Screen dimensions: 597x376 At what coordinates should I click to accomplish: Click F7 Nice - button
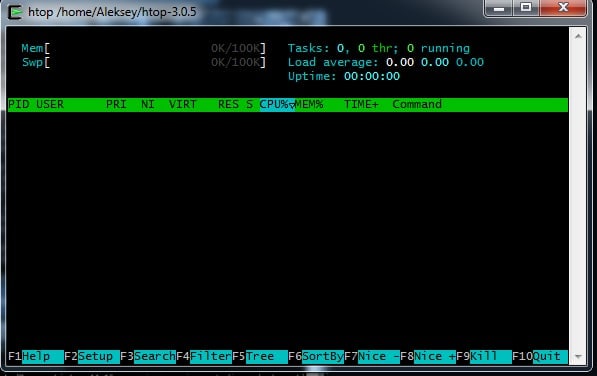tap(372, 357)
